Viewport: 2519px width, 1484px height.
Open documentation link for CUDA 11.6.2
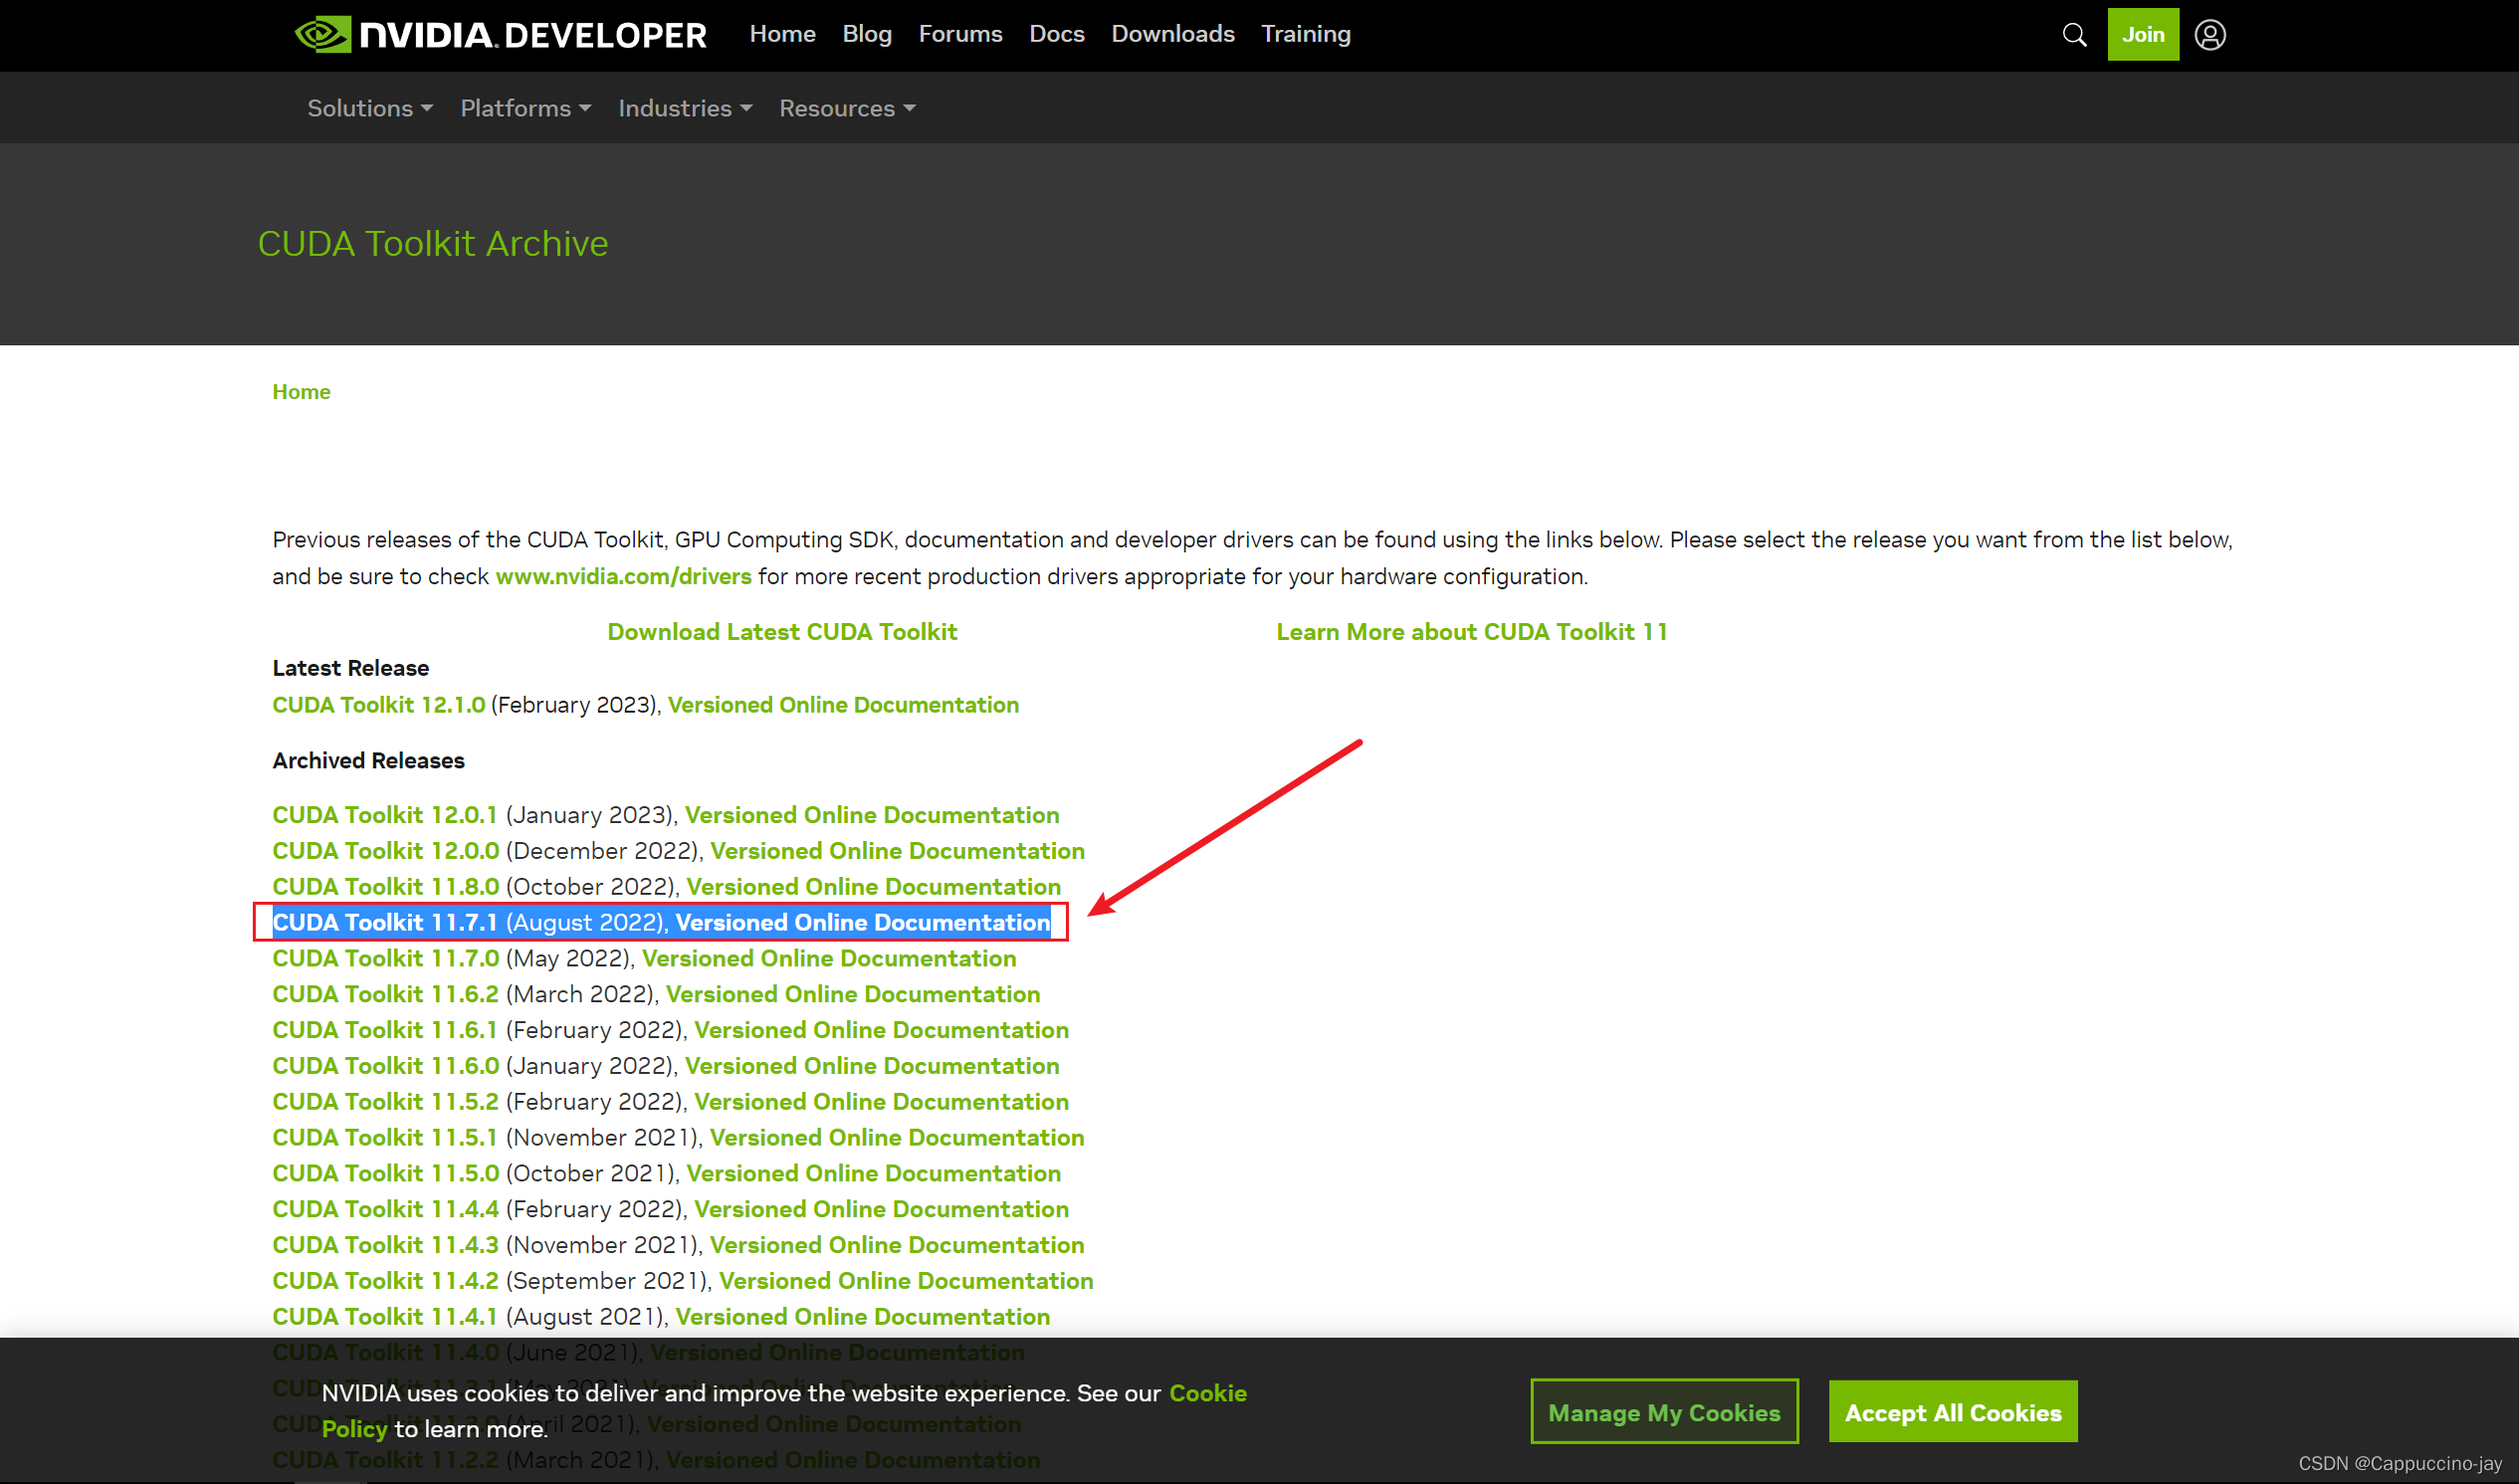[x=852, y=995]
